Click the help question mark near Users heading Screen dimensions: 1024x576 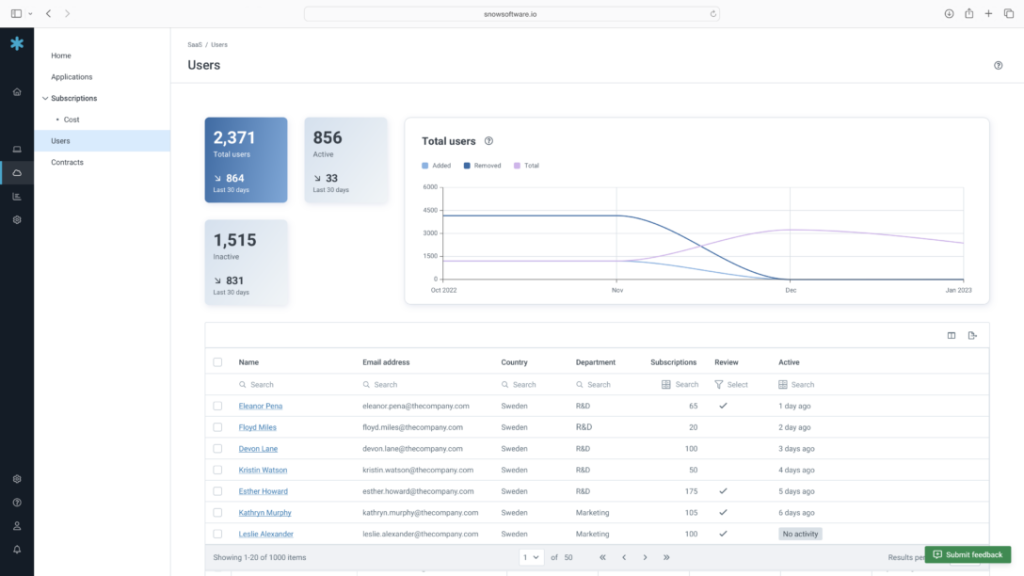click(x=997, y=64)
